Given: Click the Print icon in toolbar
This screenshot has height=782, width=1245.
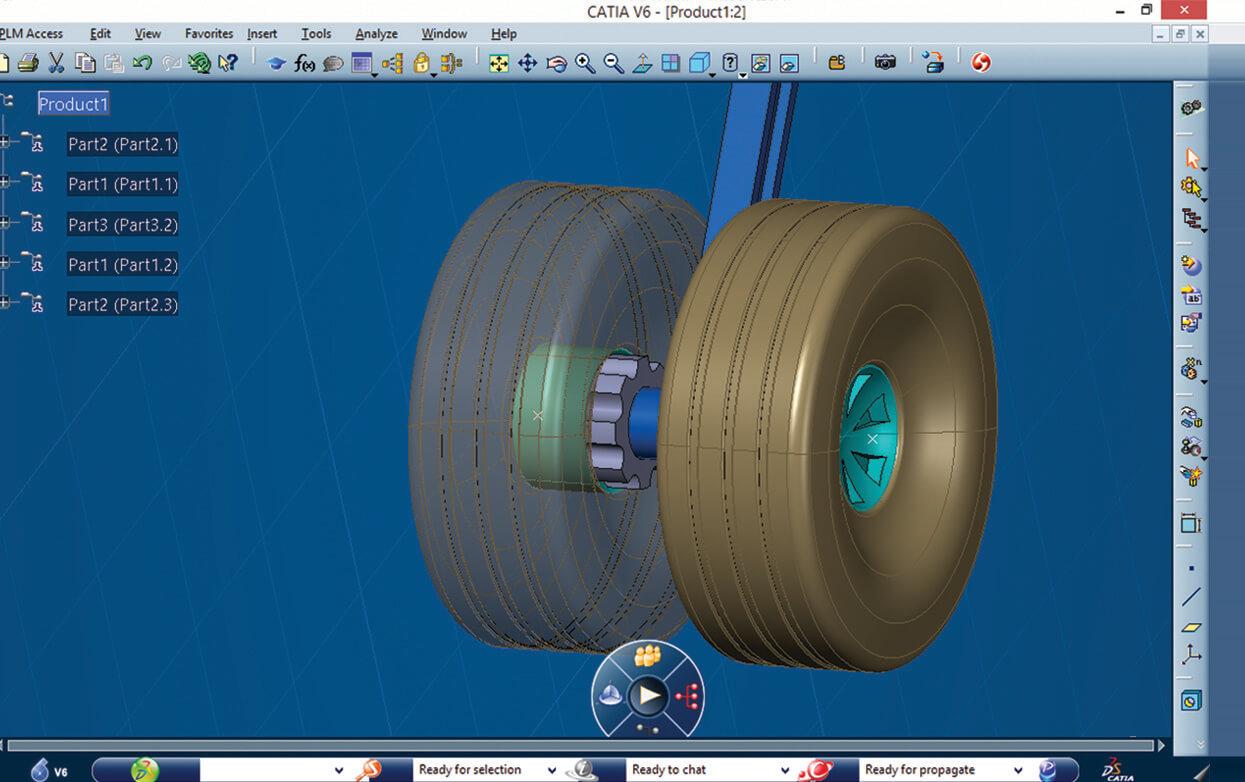Looking at the screenshot, I should tap(28, 63).
